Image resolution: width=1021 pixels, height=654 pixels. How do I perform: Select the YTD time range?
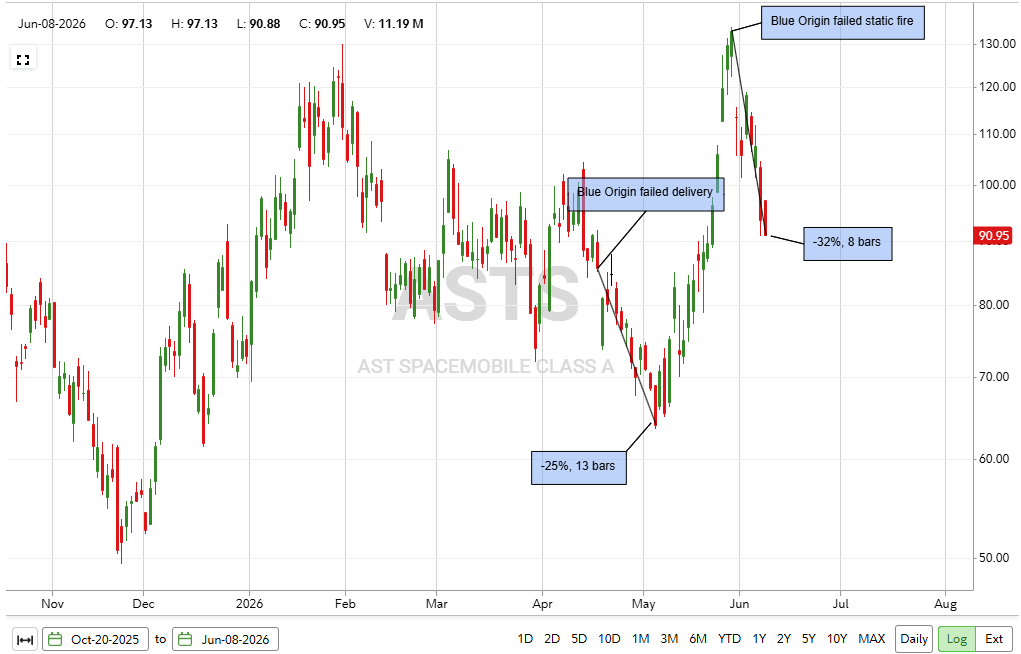click(729, 639)
